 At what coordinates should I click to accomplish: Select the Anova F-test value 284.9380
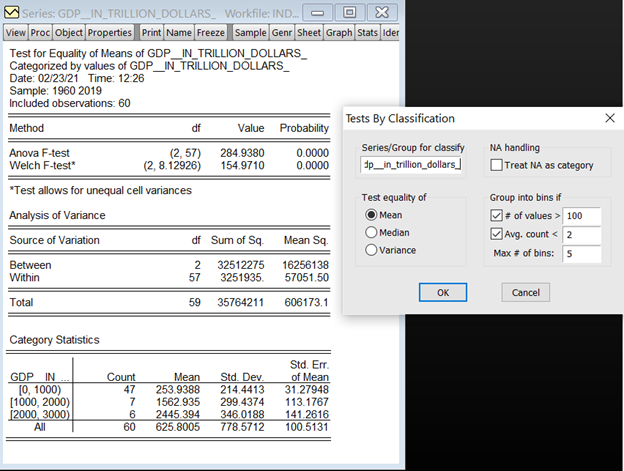(x=242, y=153)
